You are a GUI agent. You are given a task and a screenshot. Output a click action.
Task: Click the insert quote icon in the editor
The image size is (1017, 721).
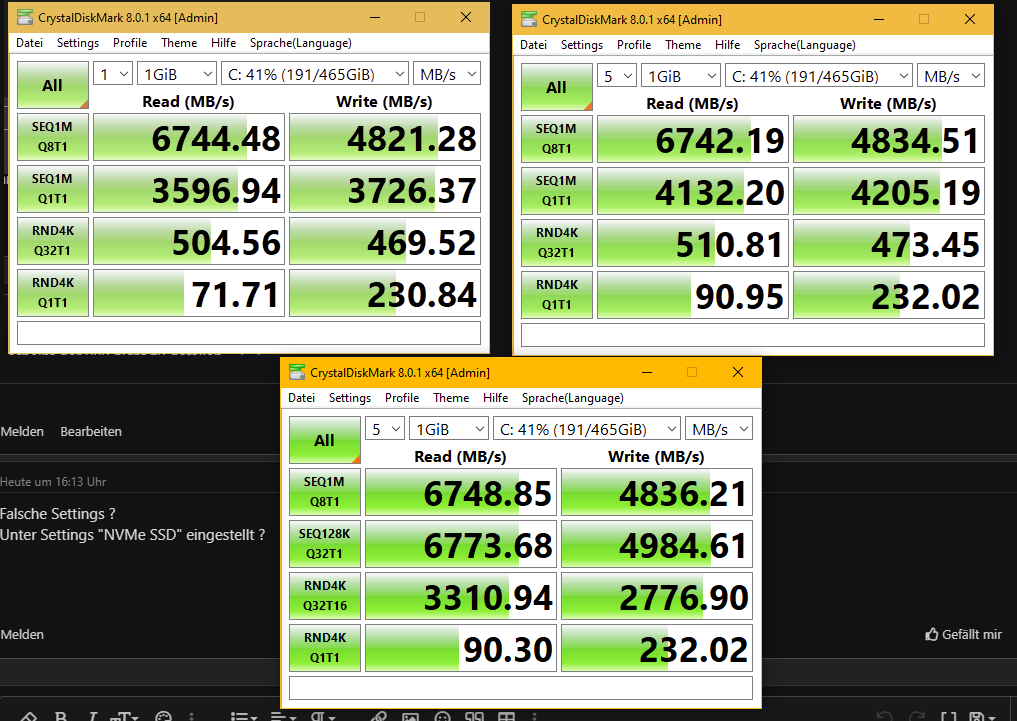coord(475,716)
